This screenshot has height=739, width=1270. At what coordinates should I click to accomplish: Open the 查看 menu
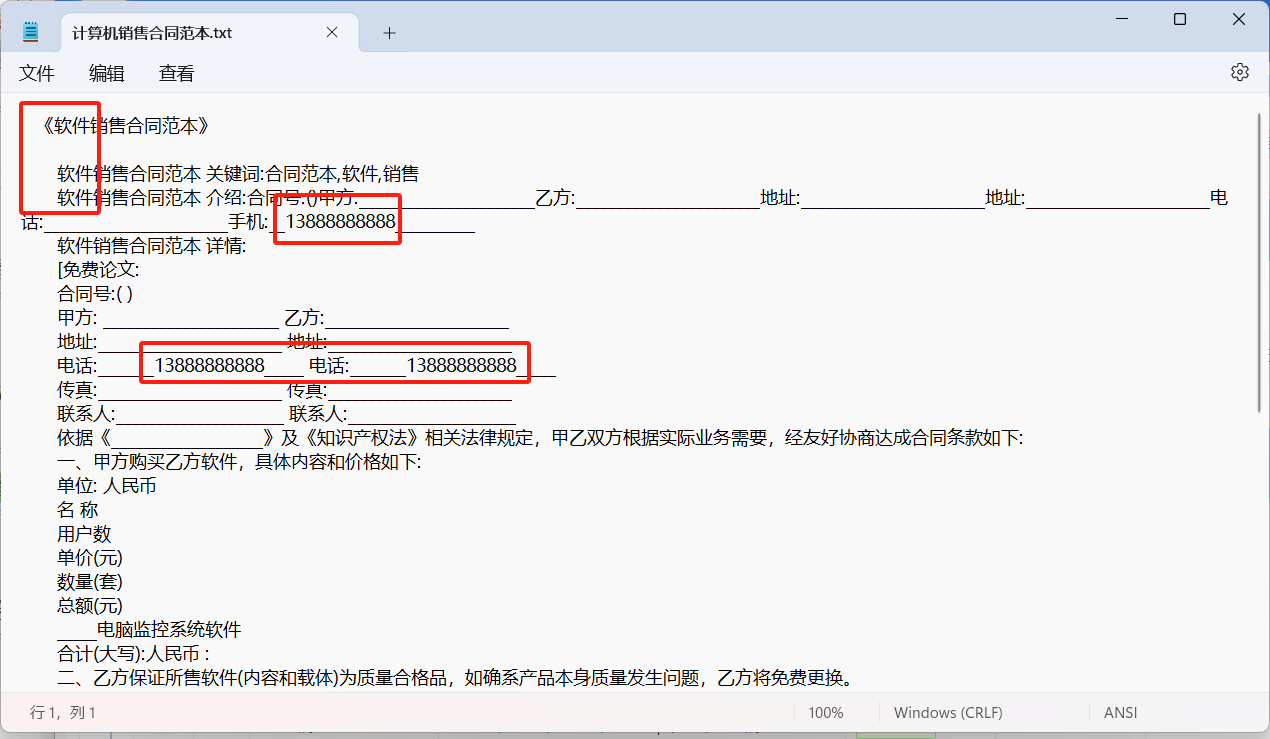(176, 73)
